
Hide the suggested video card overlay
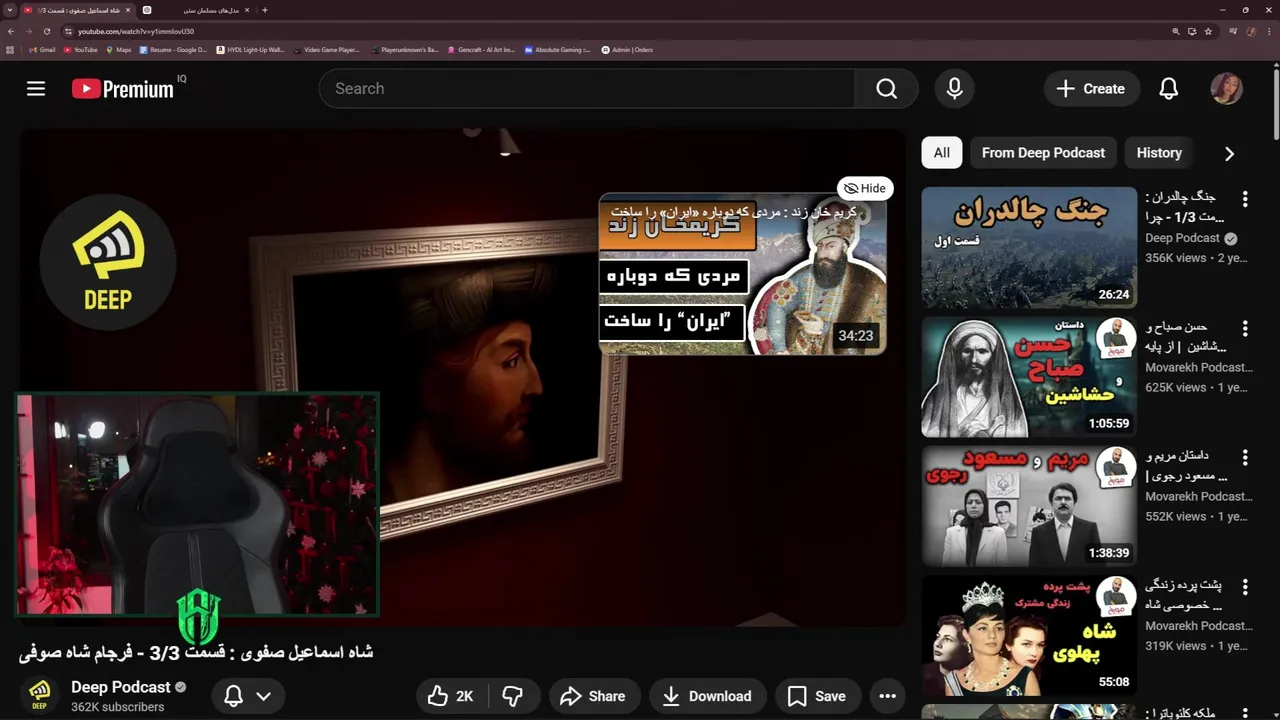[x=865, y=188]
